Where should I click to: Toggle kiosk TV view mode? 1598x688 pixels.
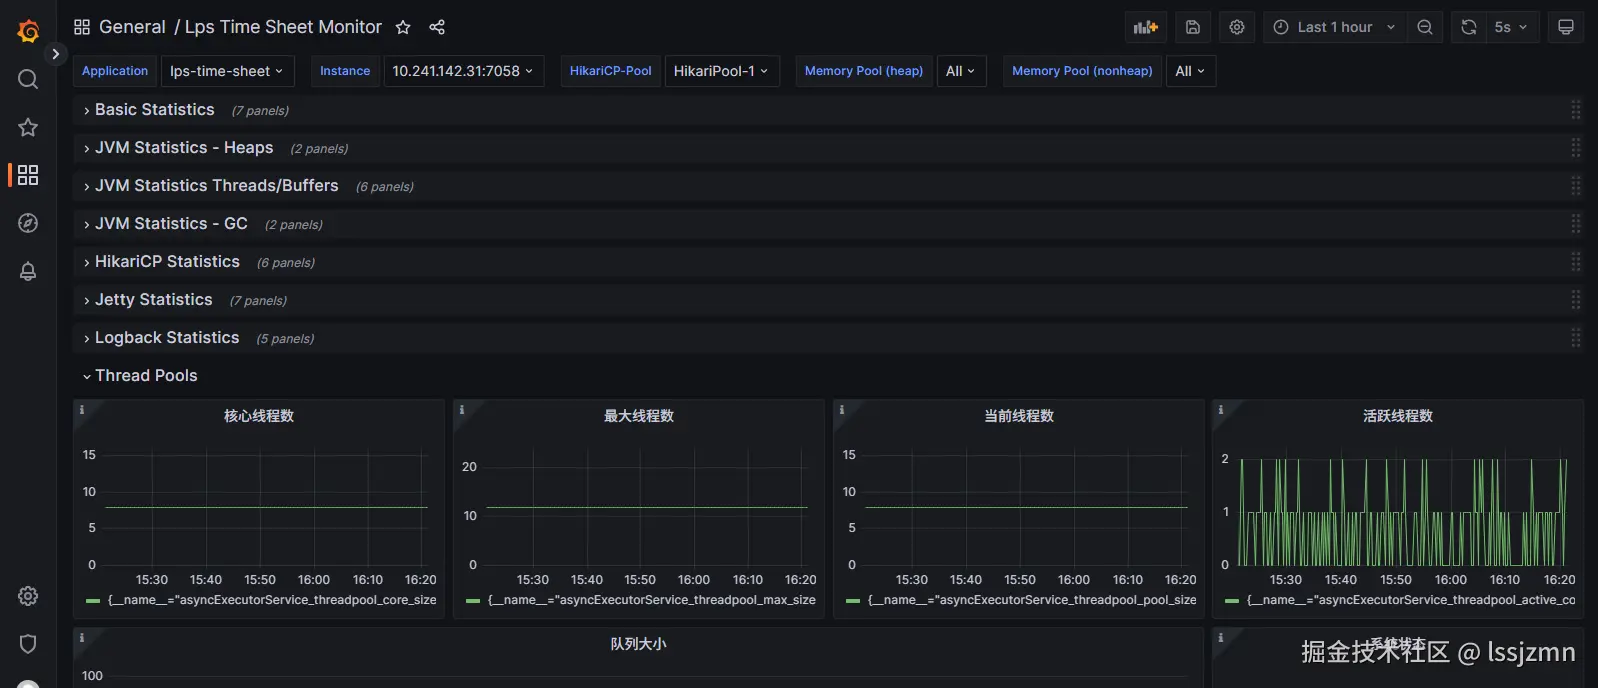point(1566,27)
